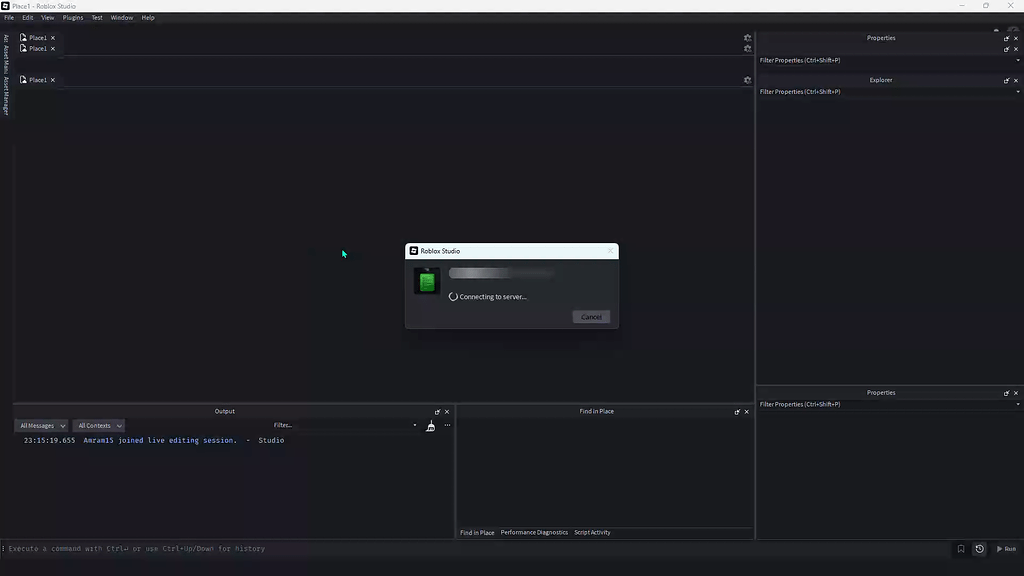
Task: Click the 'Studio' source label in Output
Action: coord(271,441)
